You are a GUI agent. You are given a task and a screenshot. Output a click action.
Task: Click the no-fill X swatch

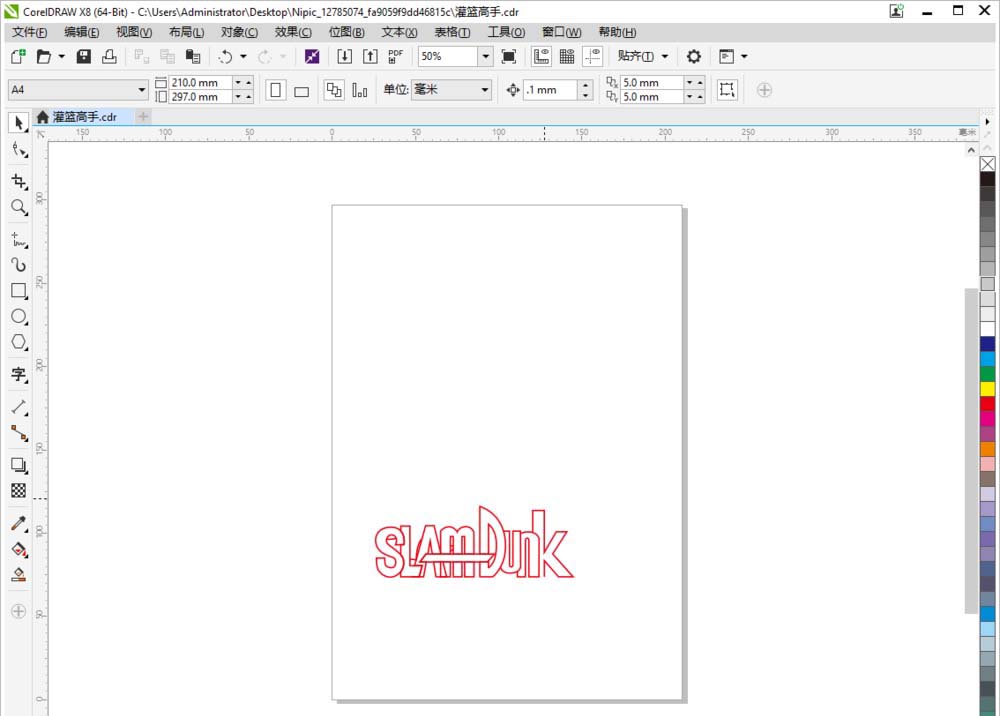point(987,164)
